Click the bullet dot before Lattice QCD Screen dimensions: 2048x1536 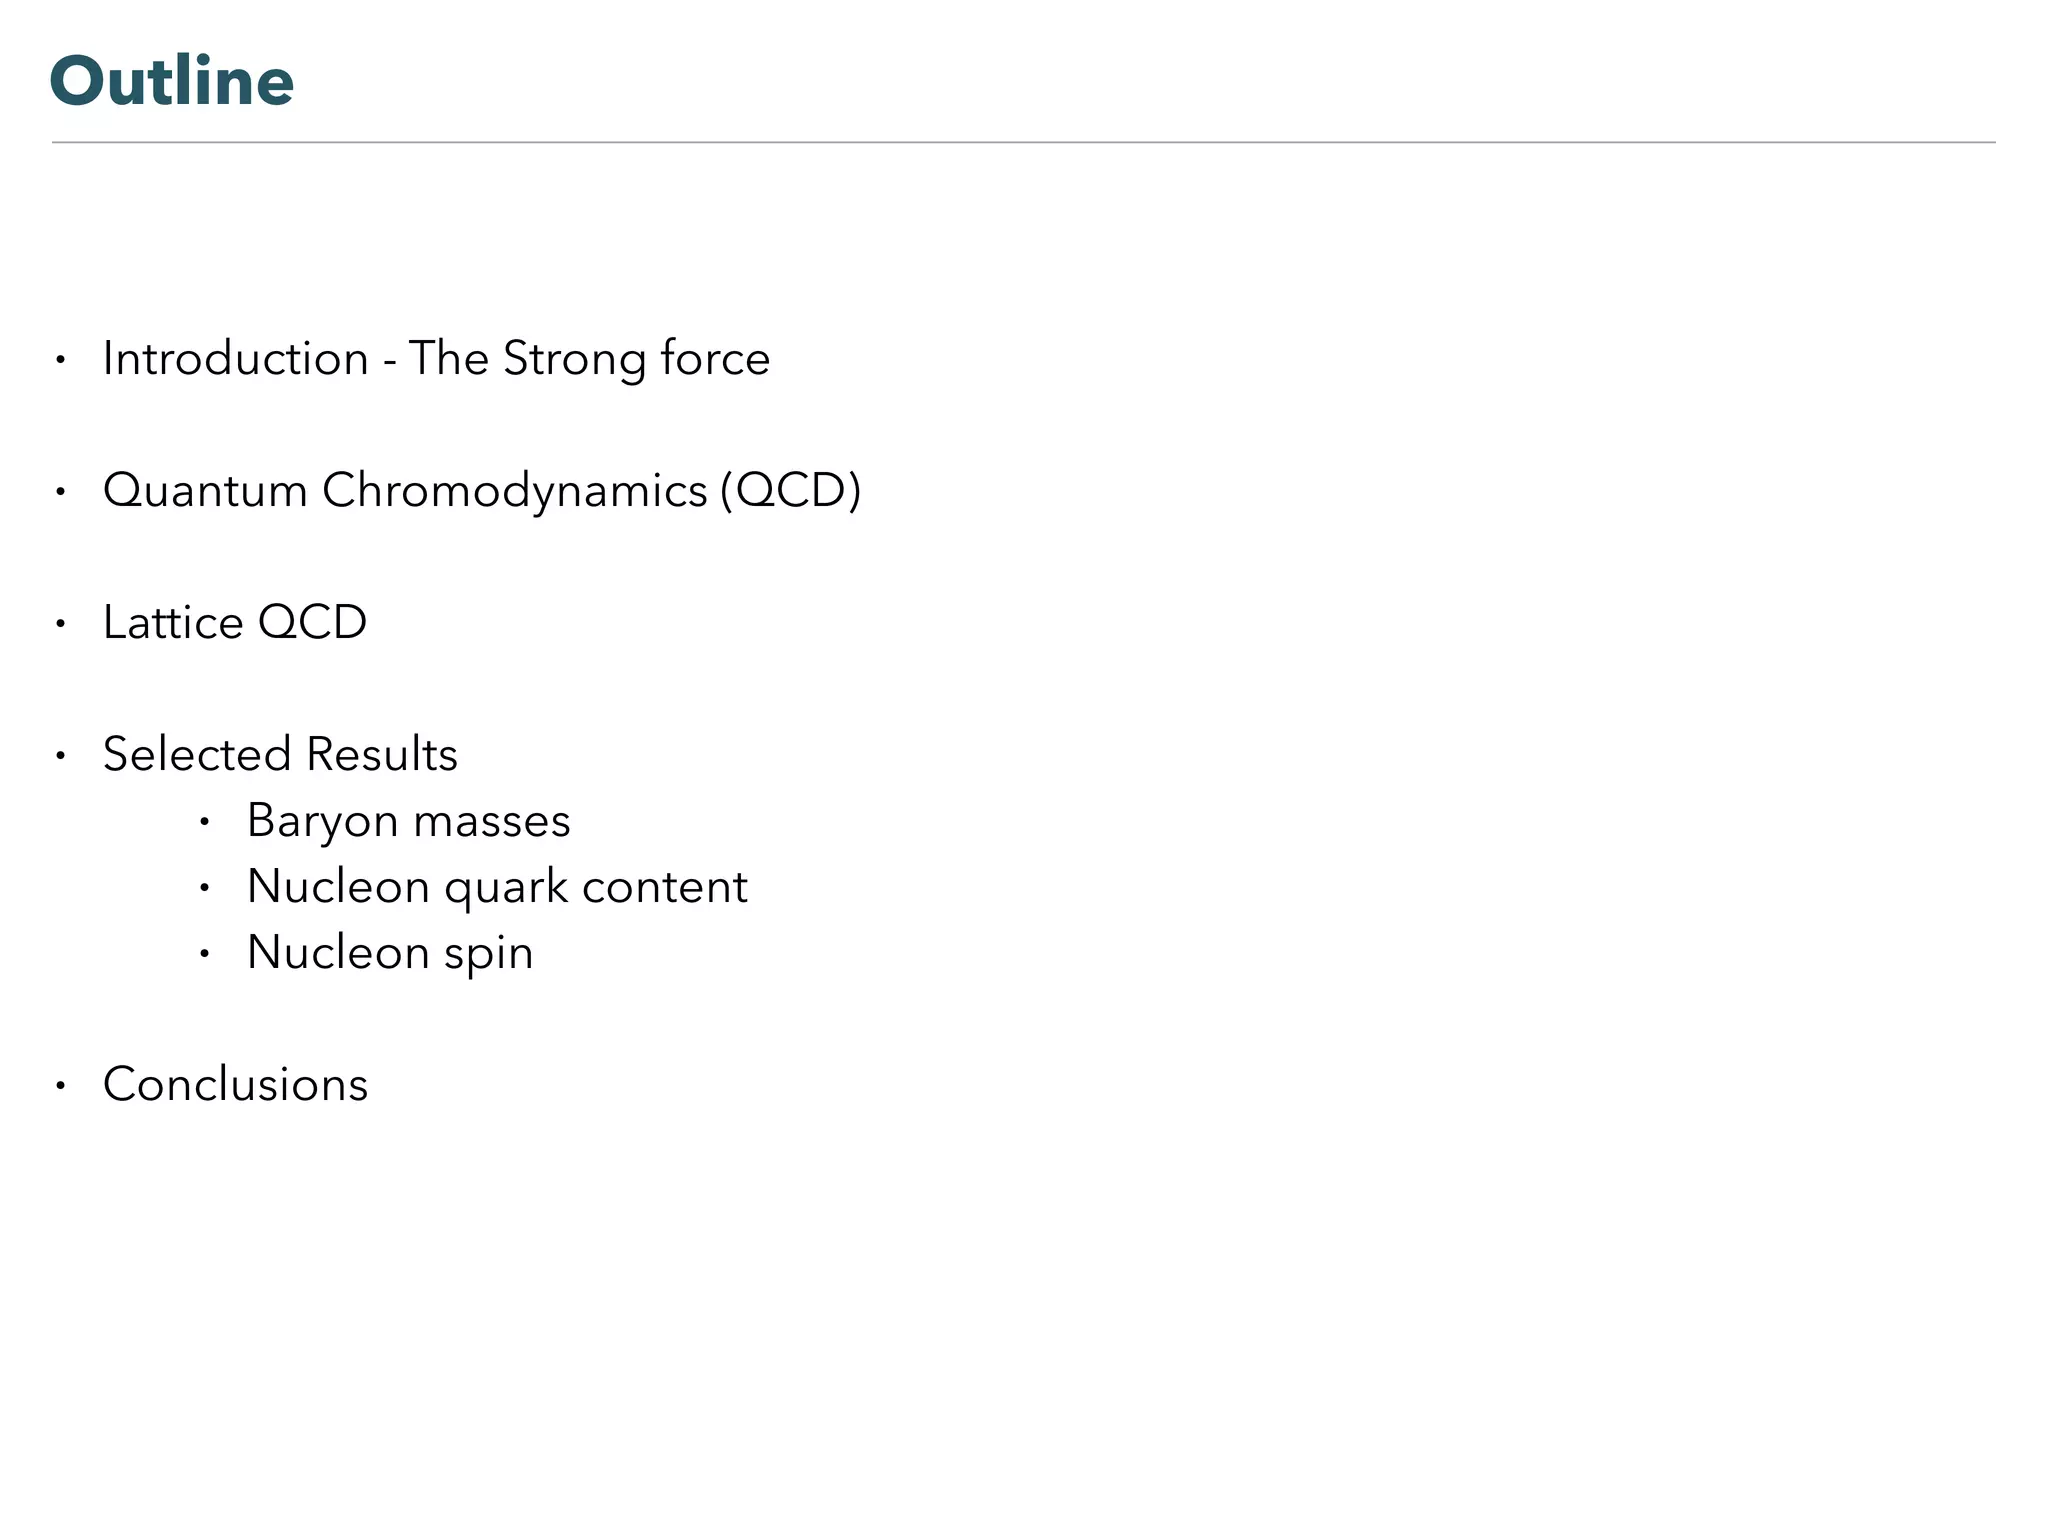click(61, 624)
